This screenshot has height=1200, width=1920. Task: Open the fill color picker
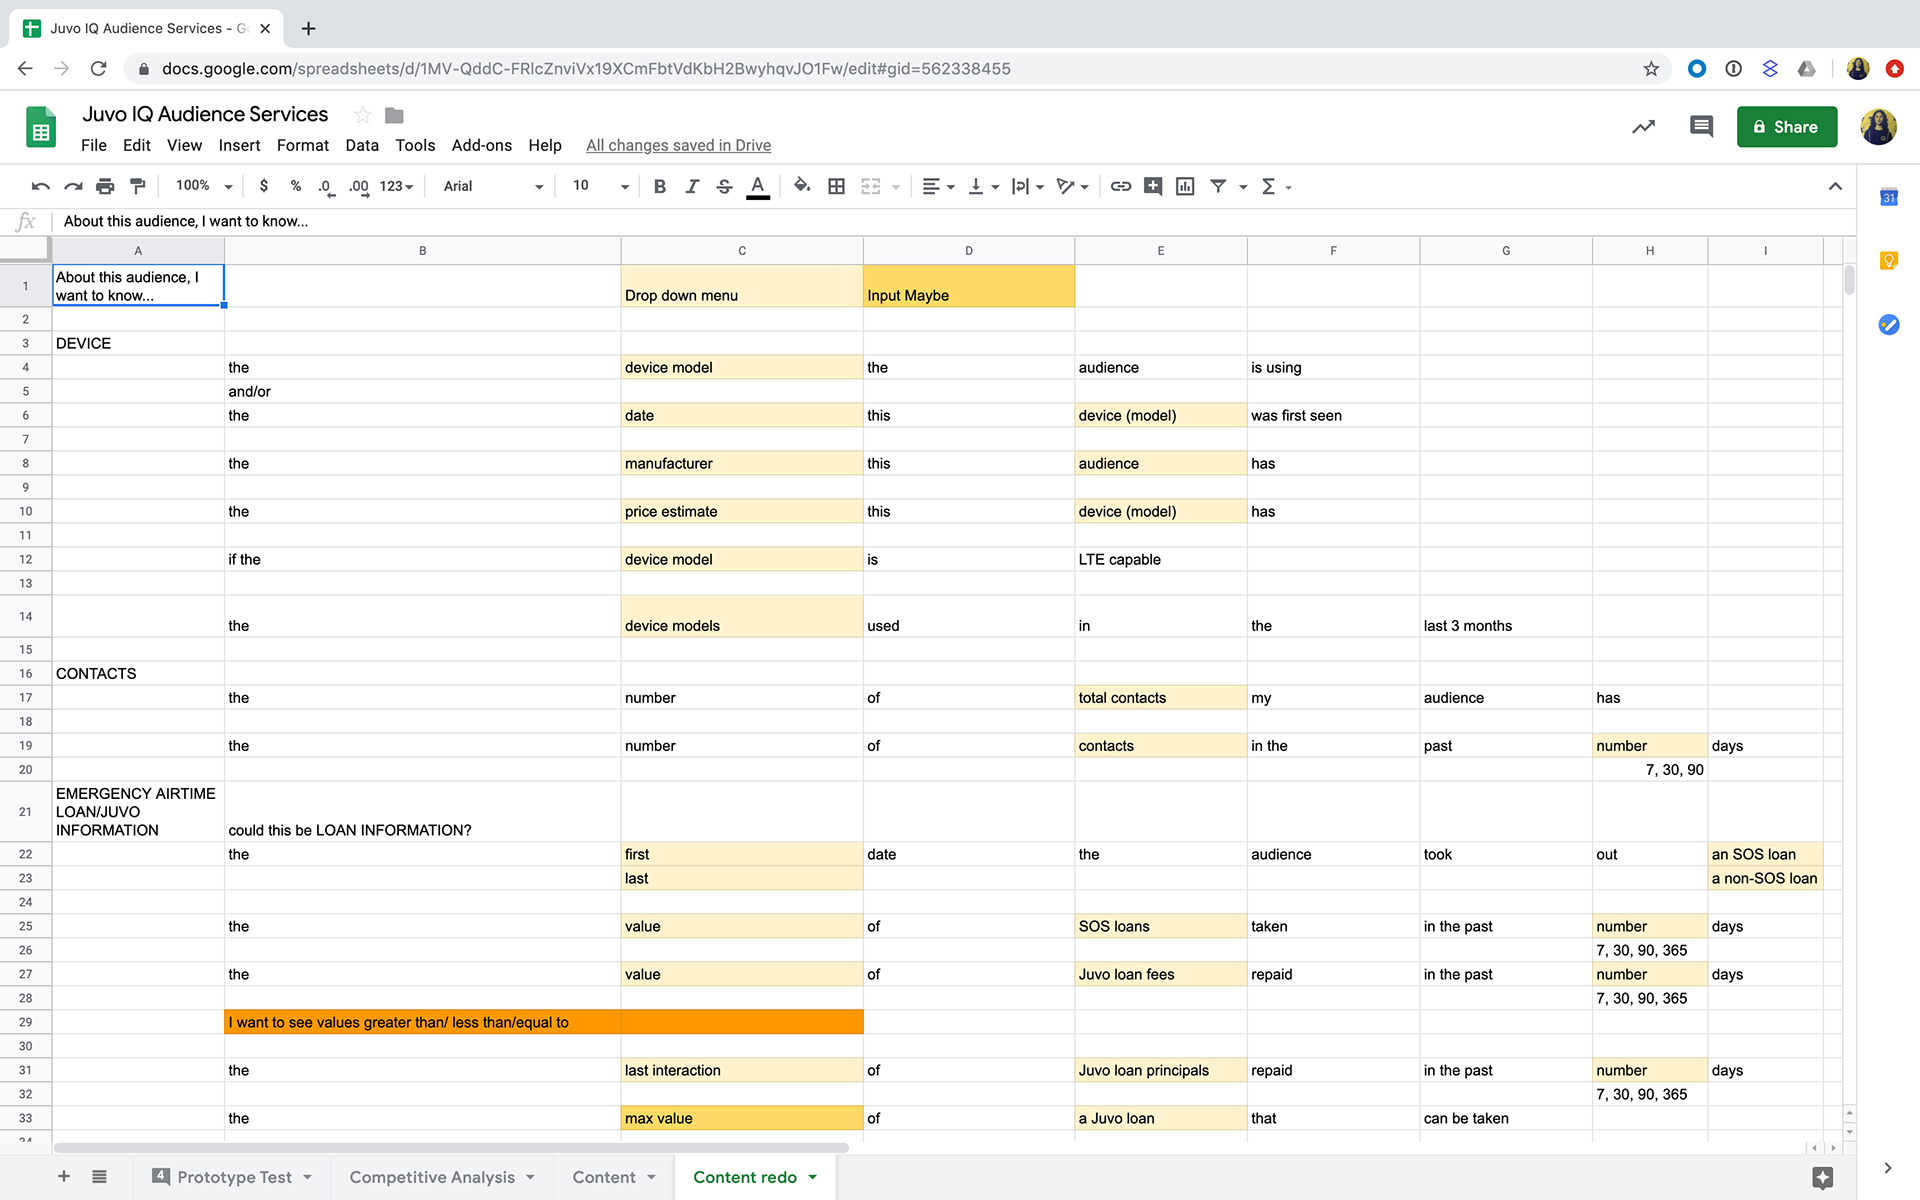point(802,186)
